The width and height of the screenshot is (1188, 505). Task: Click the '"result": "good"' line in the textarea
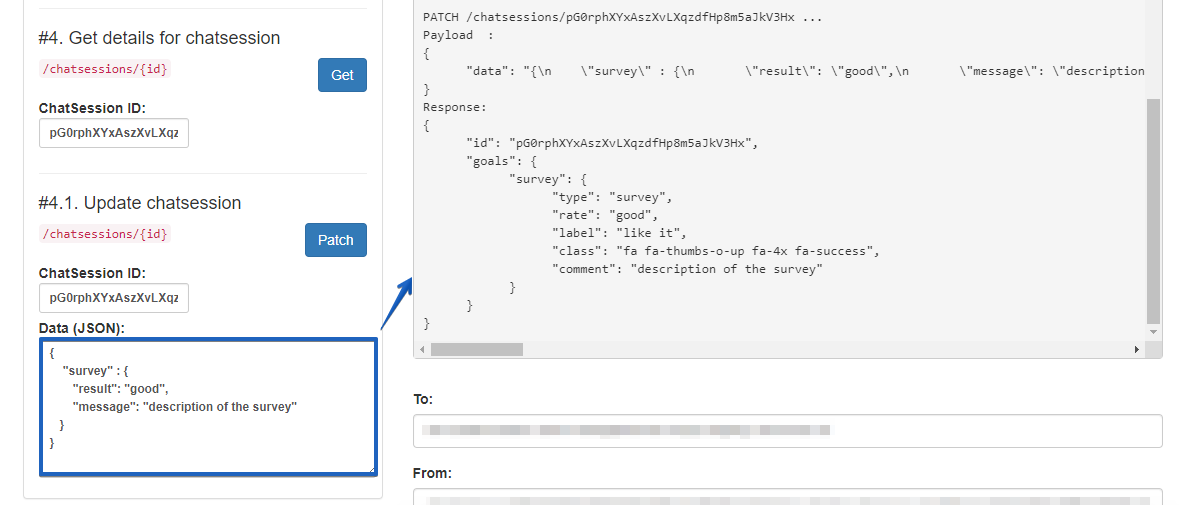pyautogui.click(x=120, y=388)
